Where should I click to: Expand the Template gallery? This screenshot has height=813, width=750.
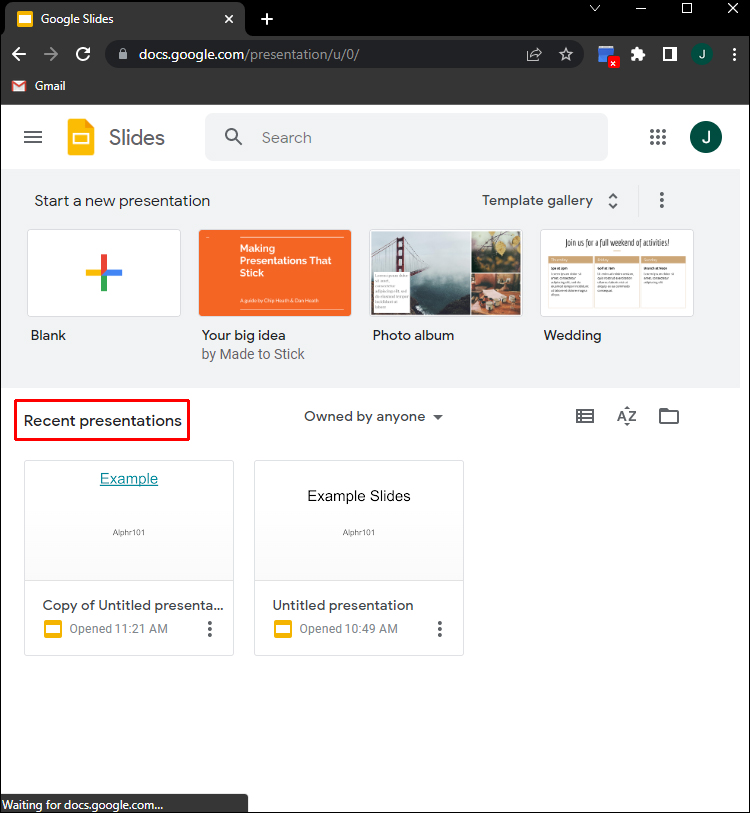[x=550, y=200]
